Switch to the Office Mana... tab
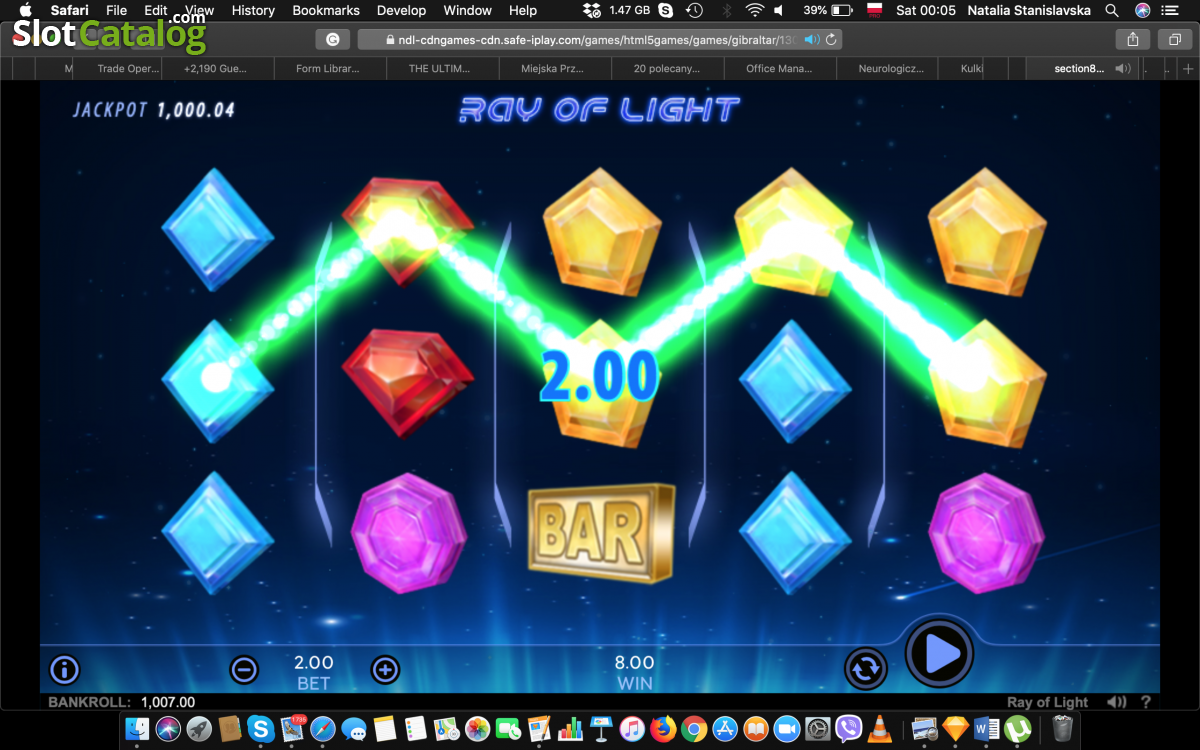 point(779,69)
